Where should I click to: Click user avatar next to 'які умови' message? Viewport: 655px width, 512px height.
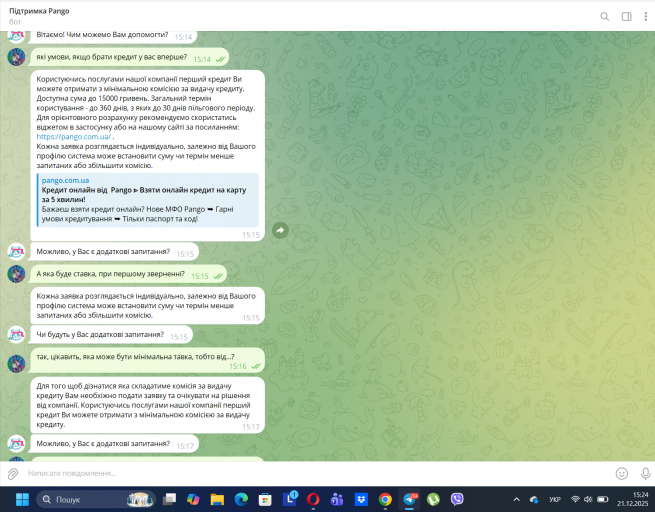pos(17,57)
